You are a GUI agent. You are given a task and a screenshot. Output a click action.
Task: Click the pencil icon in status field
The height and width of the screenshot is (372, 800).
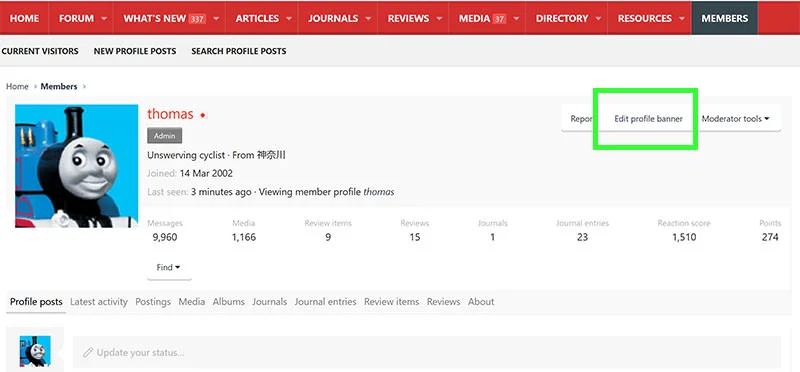pyautogui.click(x=88, y=353)
